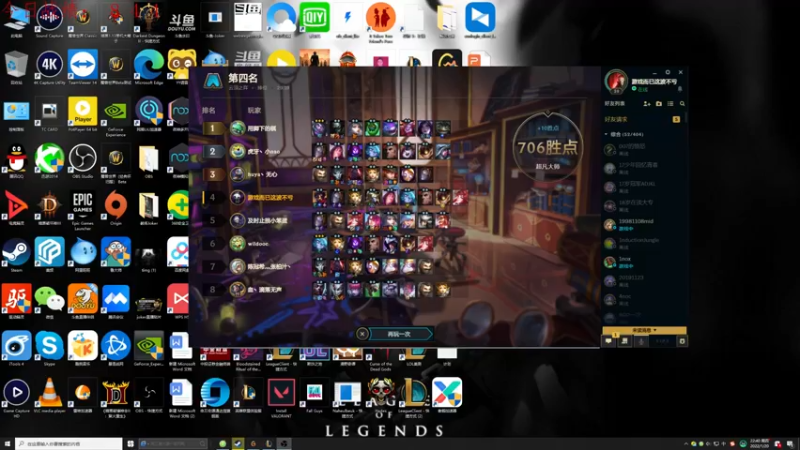Open Tencent QQ penguin shortcut

click(x=16, y=161)
